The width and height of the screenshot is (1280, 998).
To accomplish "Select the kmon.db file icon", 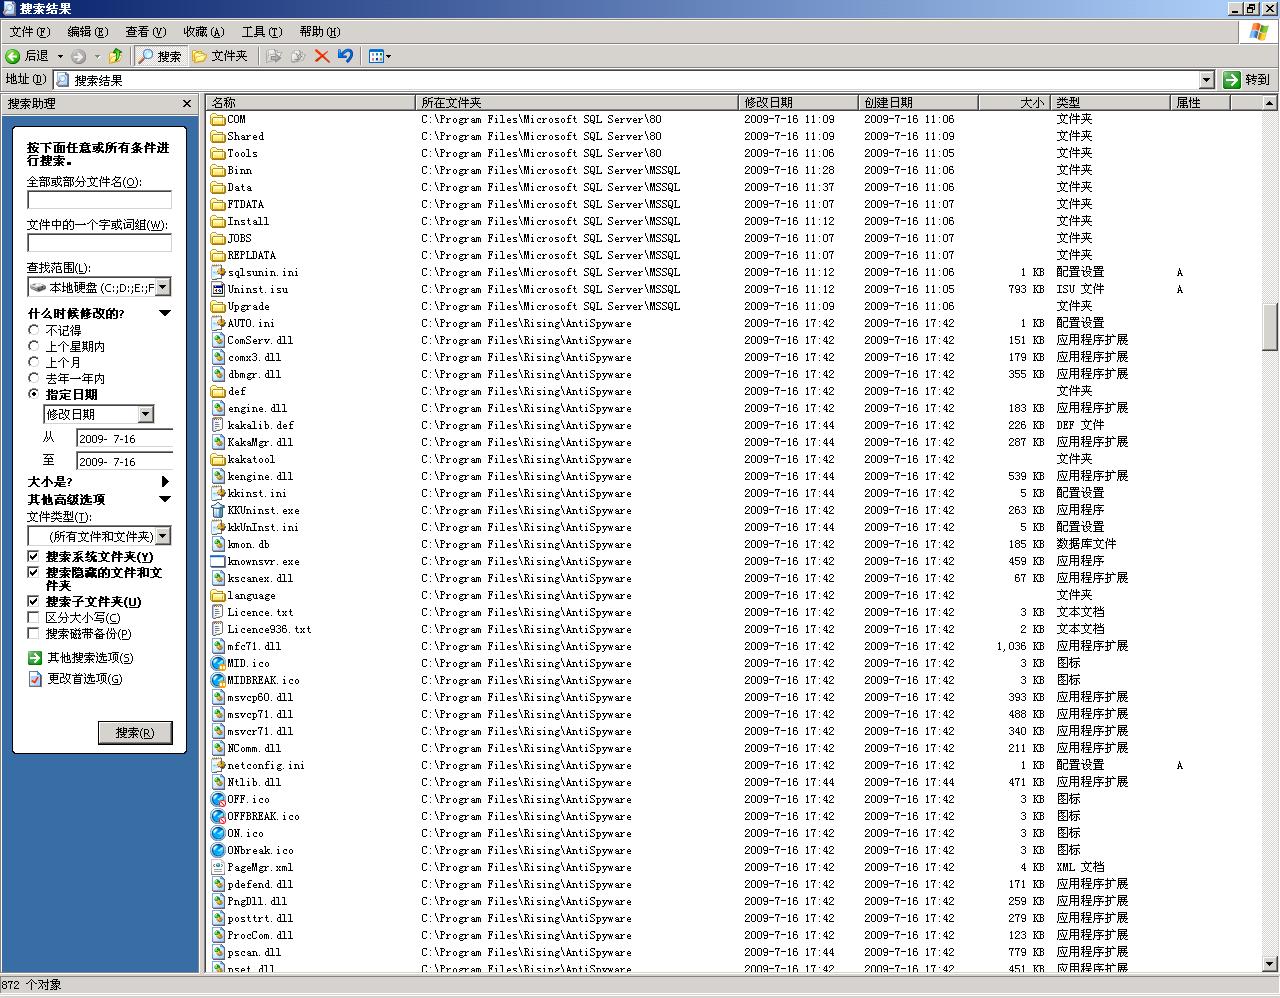I will (218, 544).
